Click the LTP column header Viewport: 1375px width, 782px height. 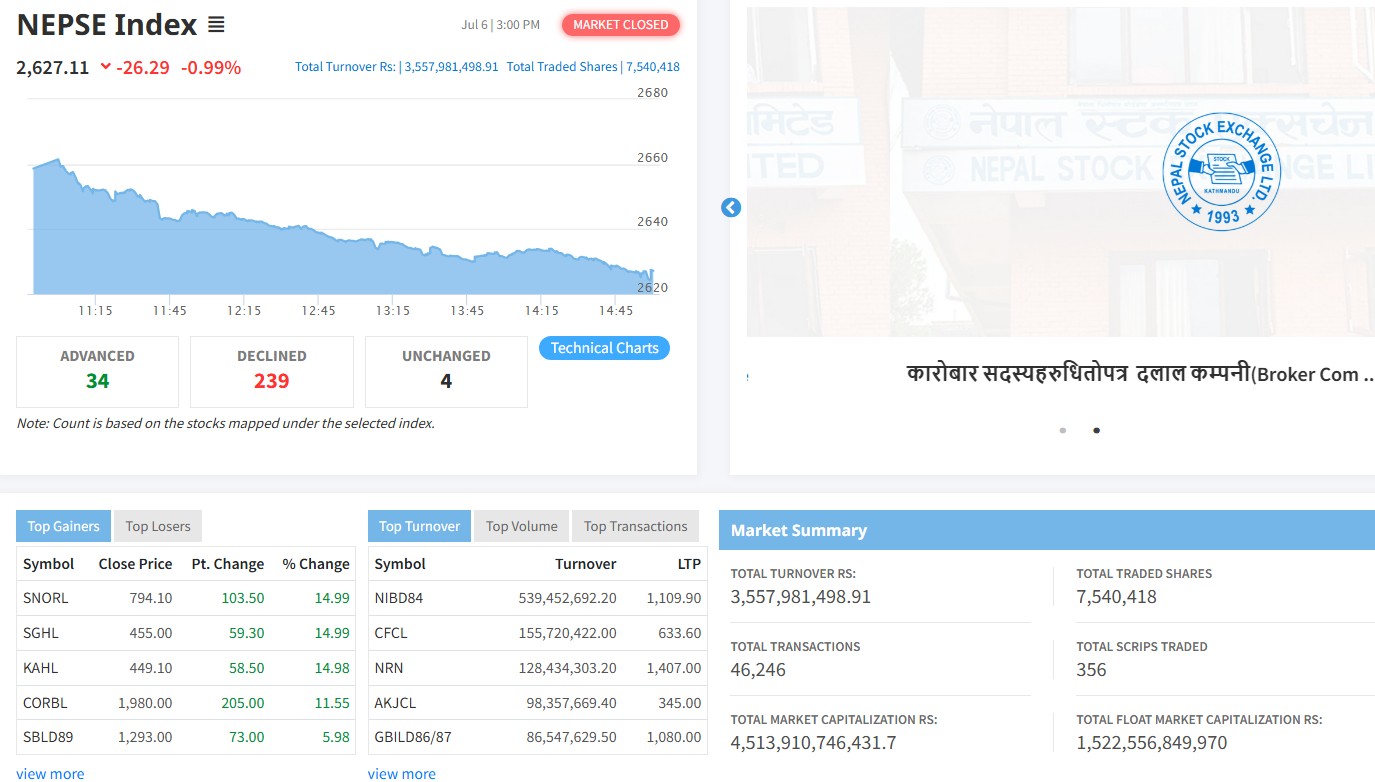pyautogui.click(x=689, y=564)
